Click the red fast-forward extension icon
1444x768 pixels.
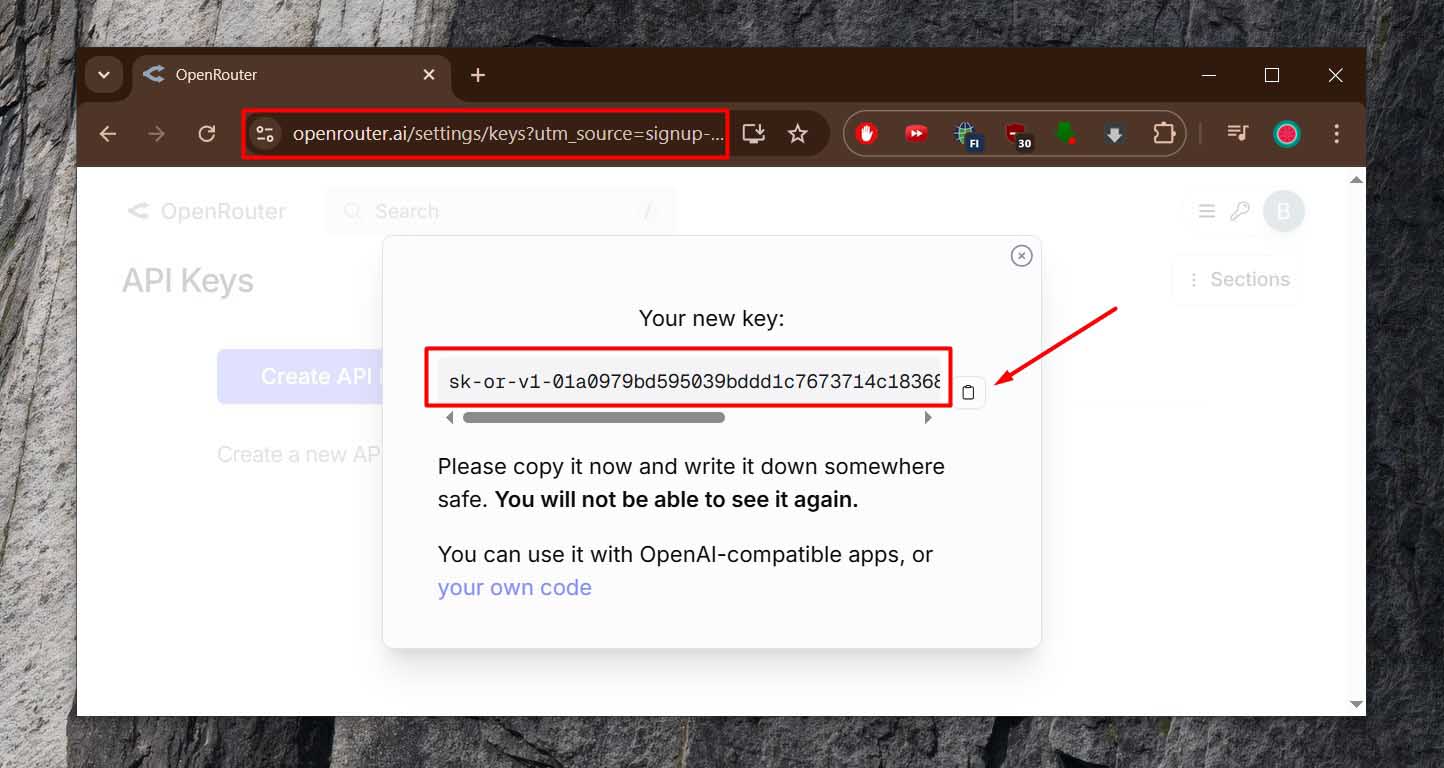pyautogui.click(x=915, y=134)
